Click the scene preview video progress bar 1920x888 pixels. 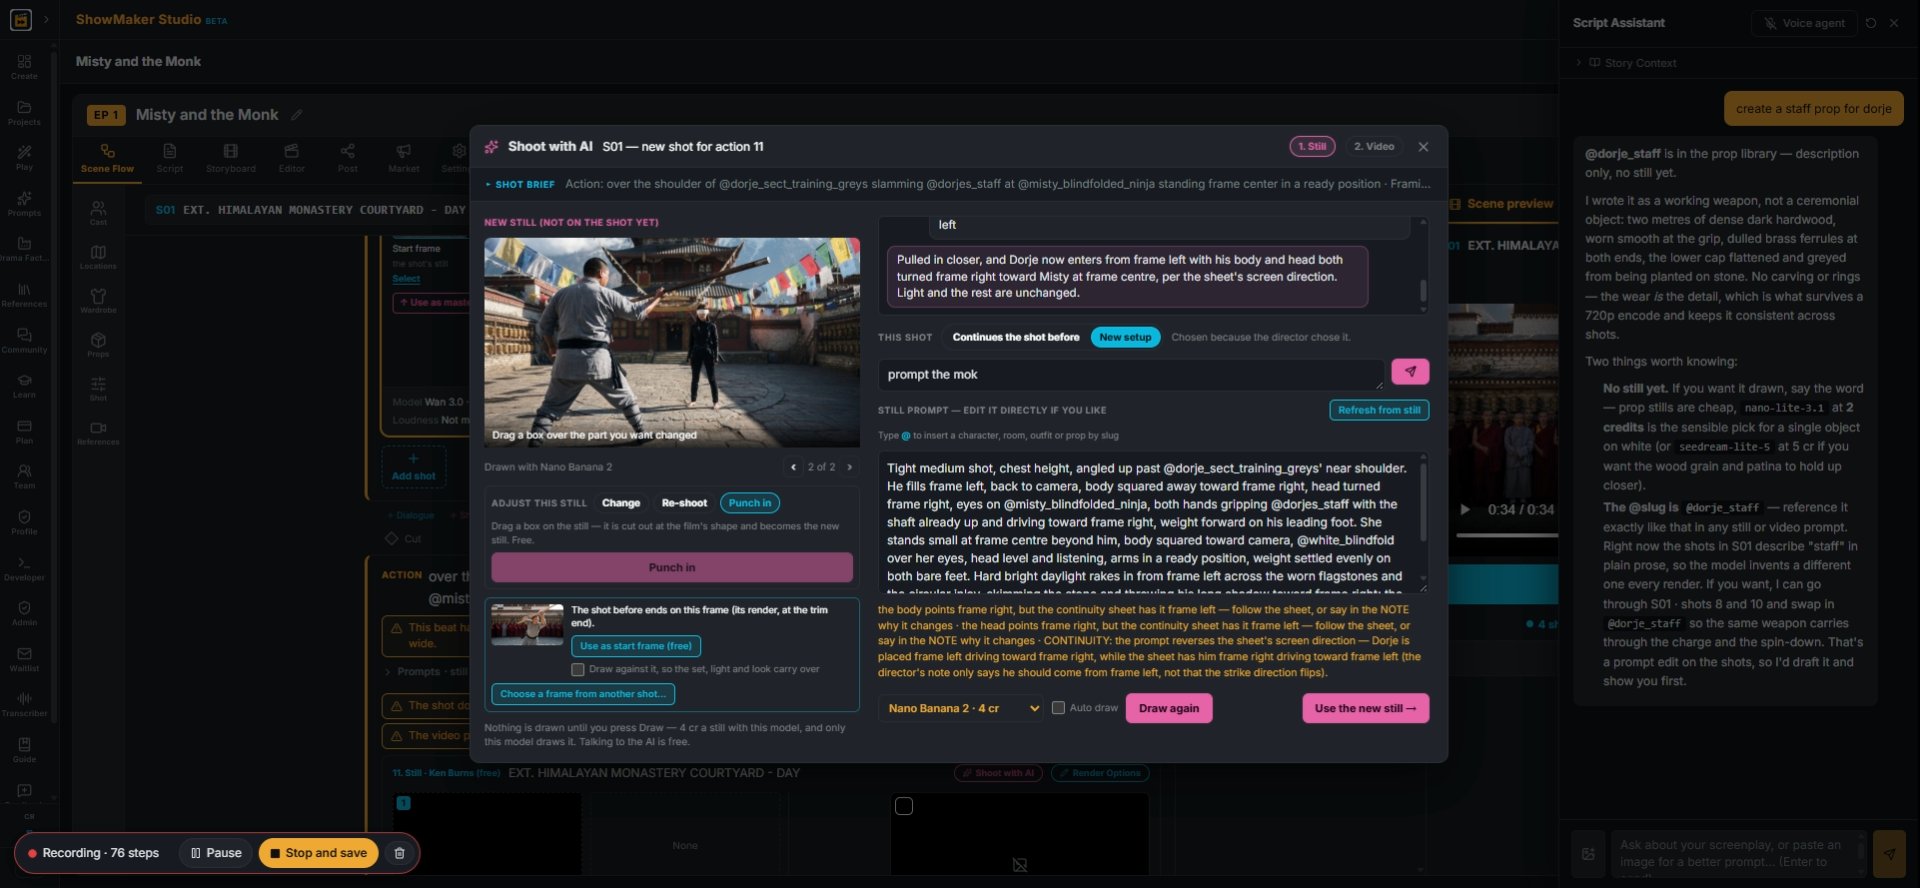[x=1507, y=535]
